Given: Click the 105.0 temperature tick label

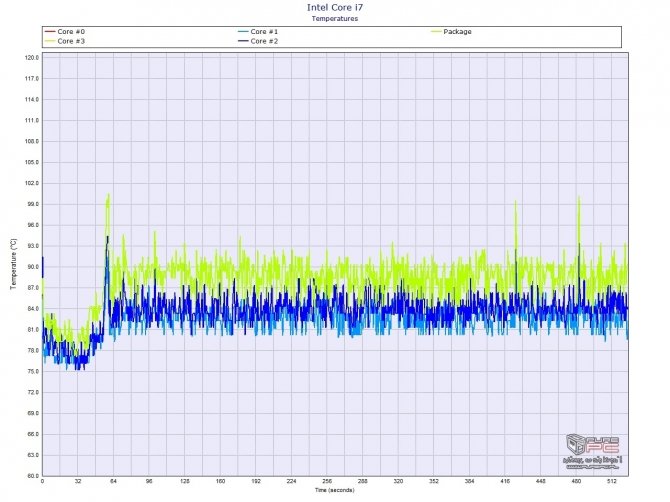Looking at the screenshot, I should (32, 162).
